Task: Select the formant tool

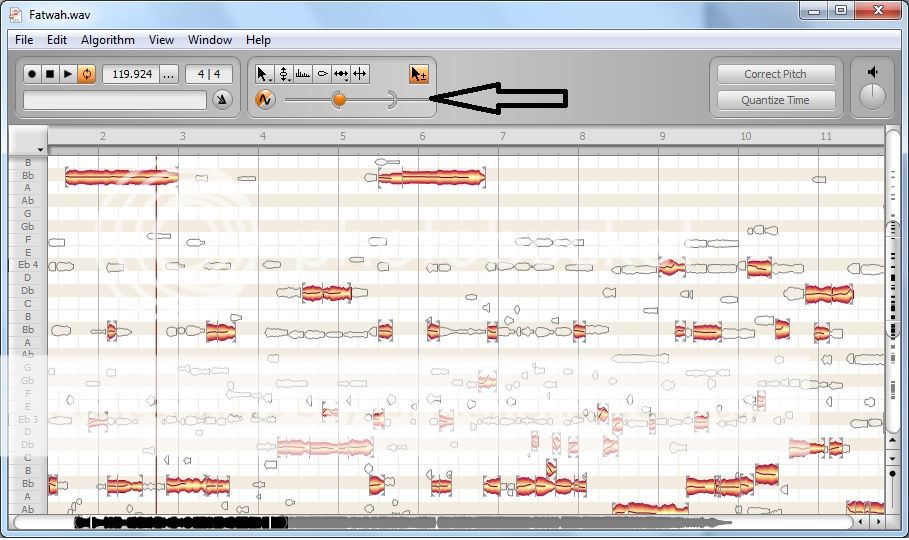Action: (303, 74)
